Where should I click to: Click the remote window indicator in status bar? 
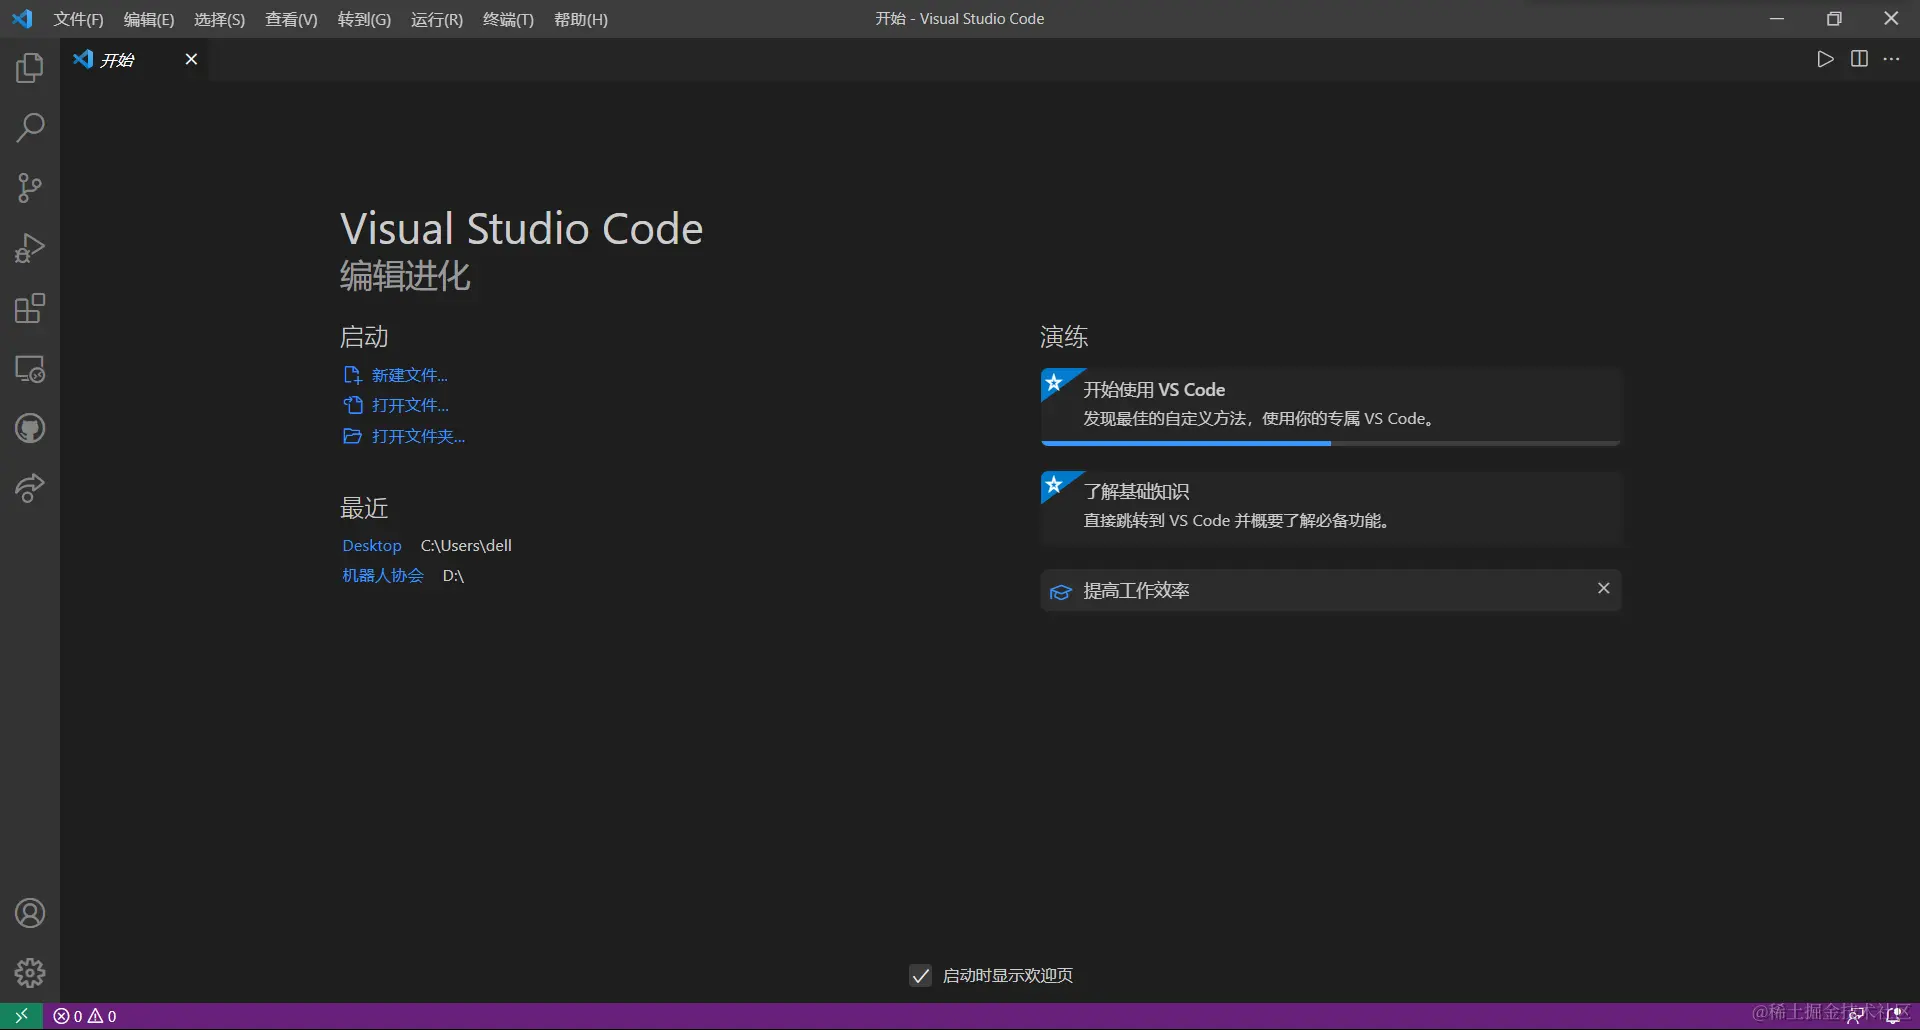pos(21,1016)
